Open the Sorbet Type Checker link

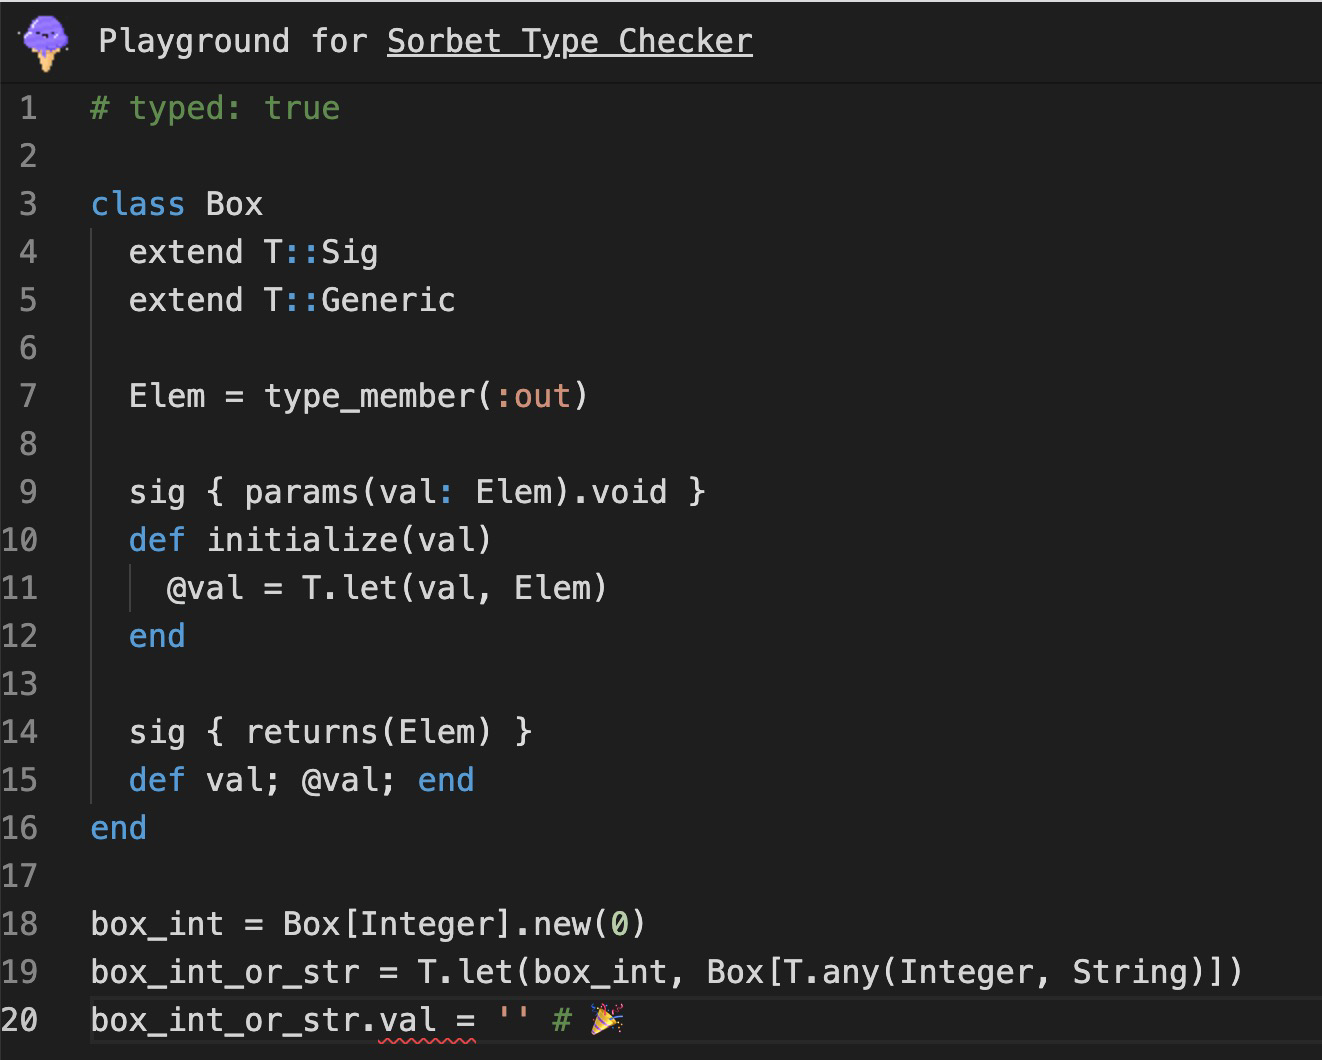click(x=569, y=41)
